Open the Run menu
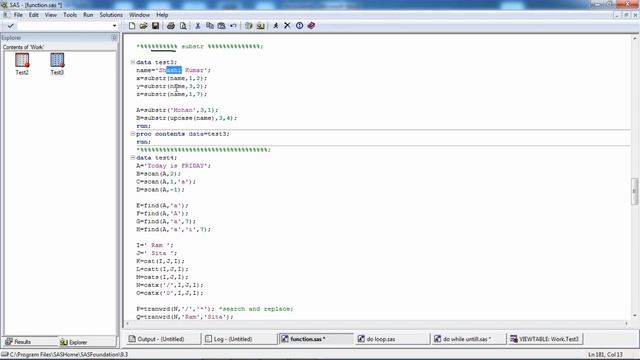Image resolution: width=640 pixels, height=360 pixels. (88, 15)
